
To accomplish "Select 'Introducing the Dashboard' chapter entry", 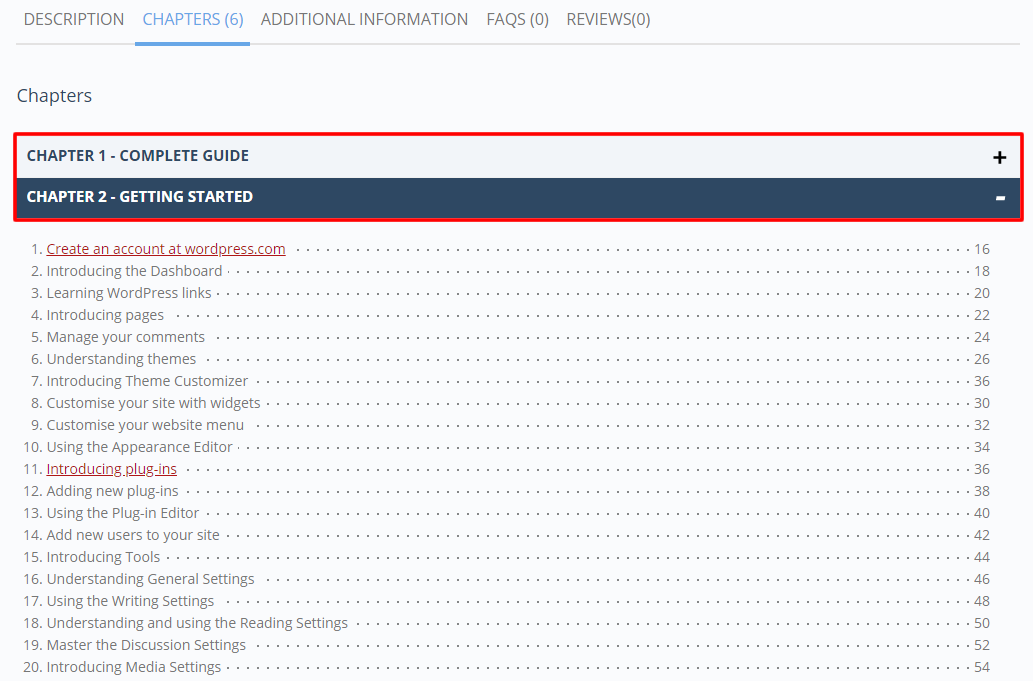I will 134,271.
